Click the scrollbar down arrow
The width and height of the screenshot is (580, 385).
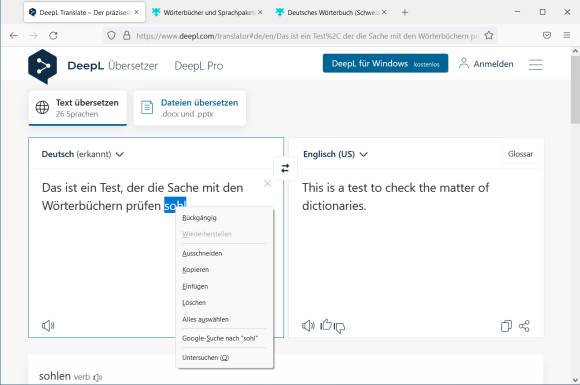coord(575,380)
